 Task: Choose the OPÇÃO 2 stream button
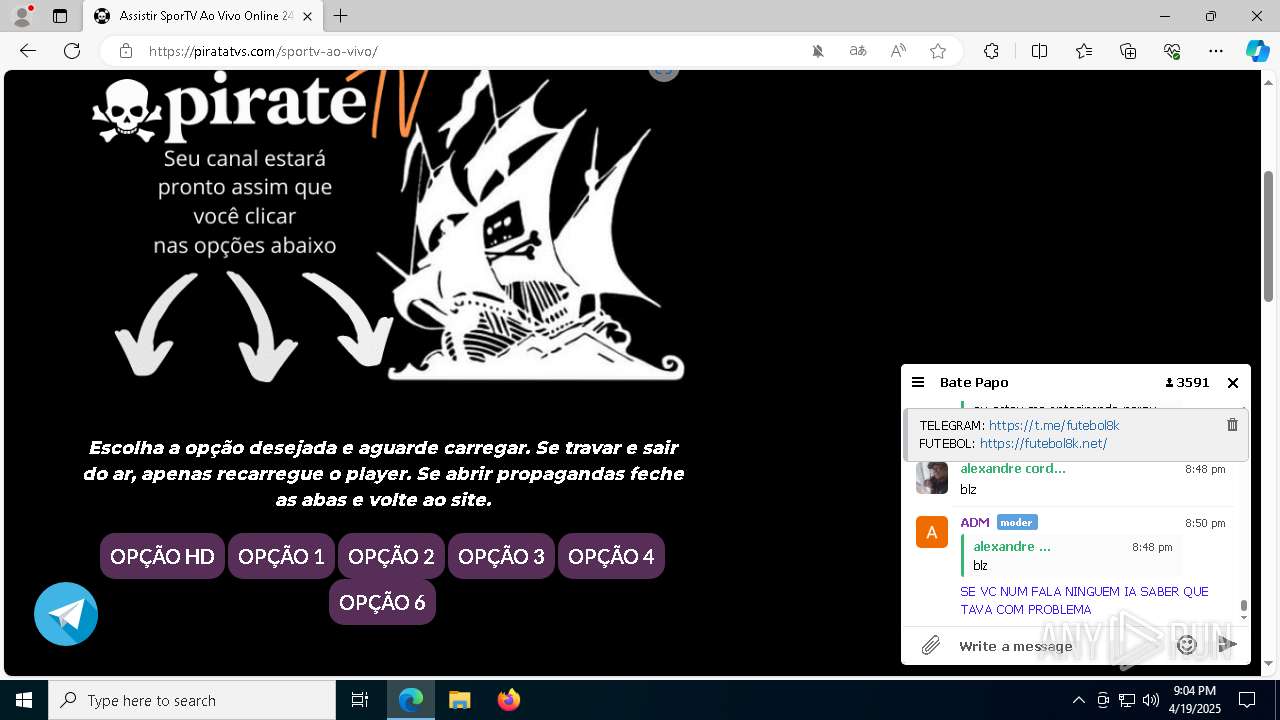click(x=391, y=556)
